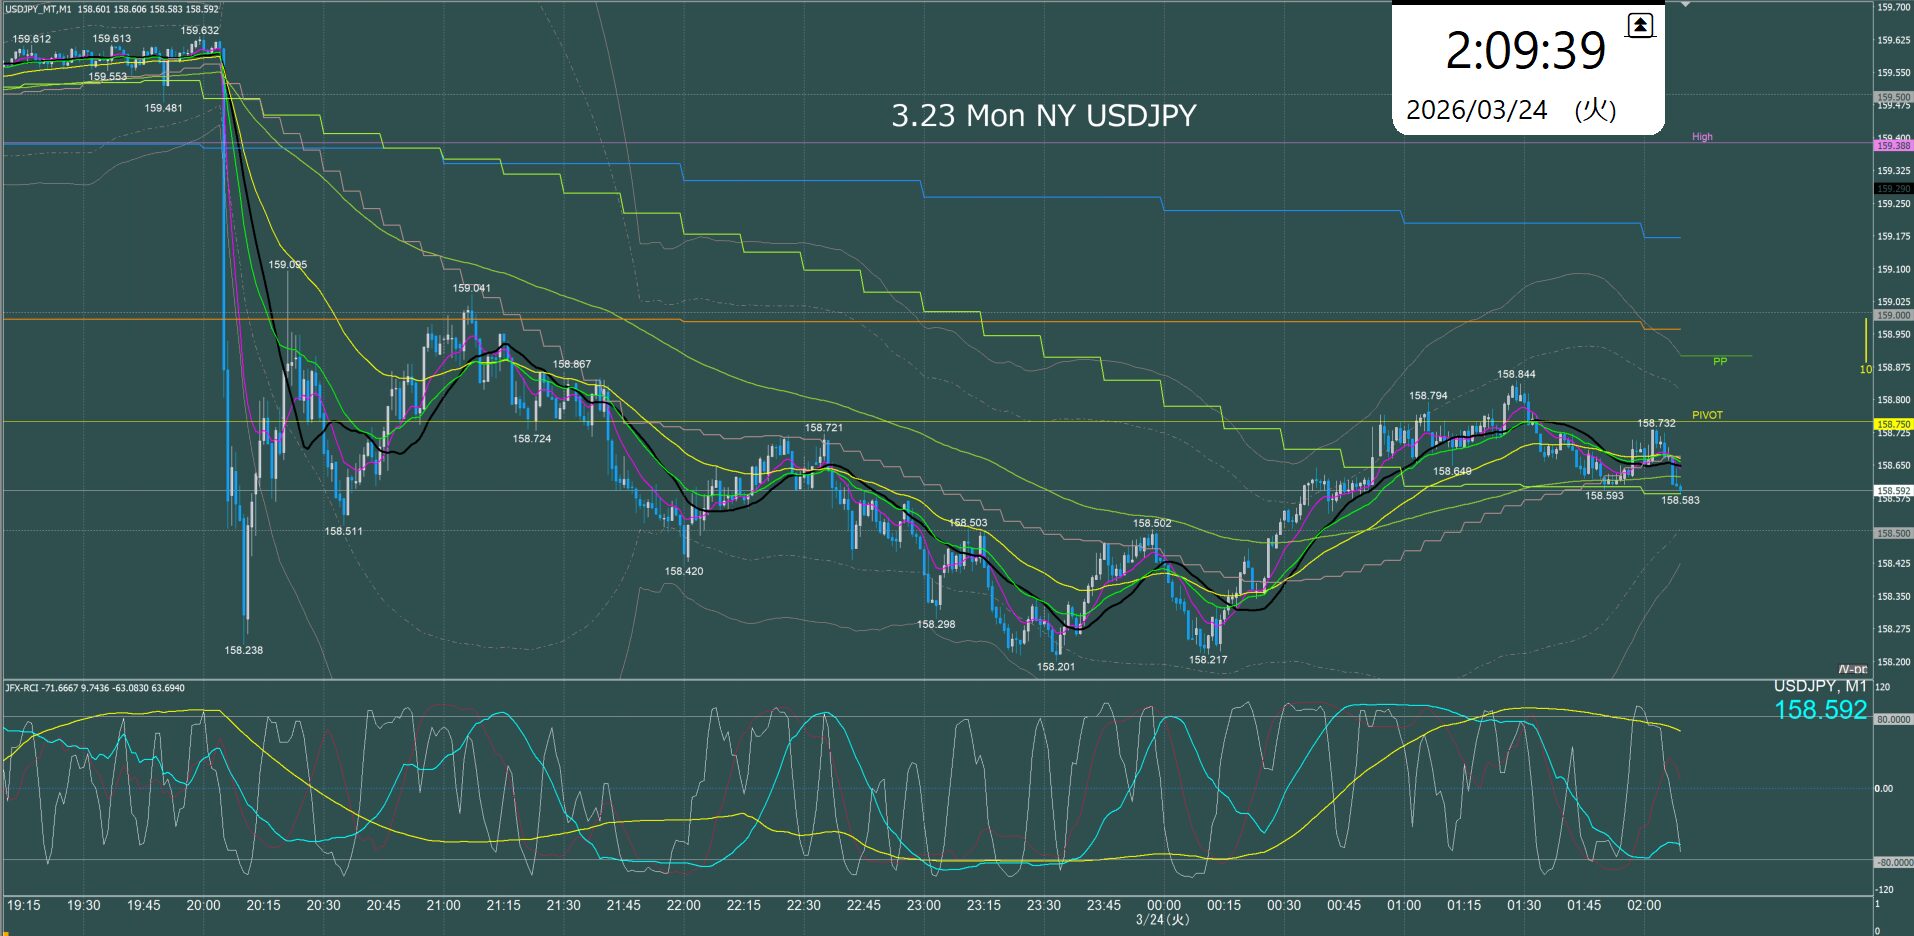Click the yellow 158.750 price axis tag

pyautogui.click(x=1892, y=424)
